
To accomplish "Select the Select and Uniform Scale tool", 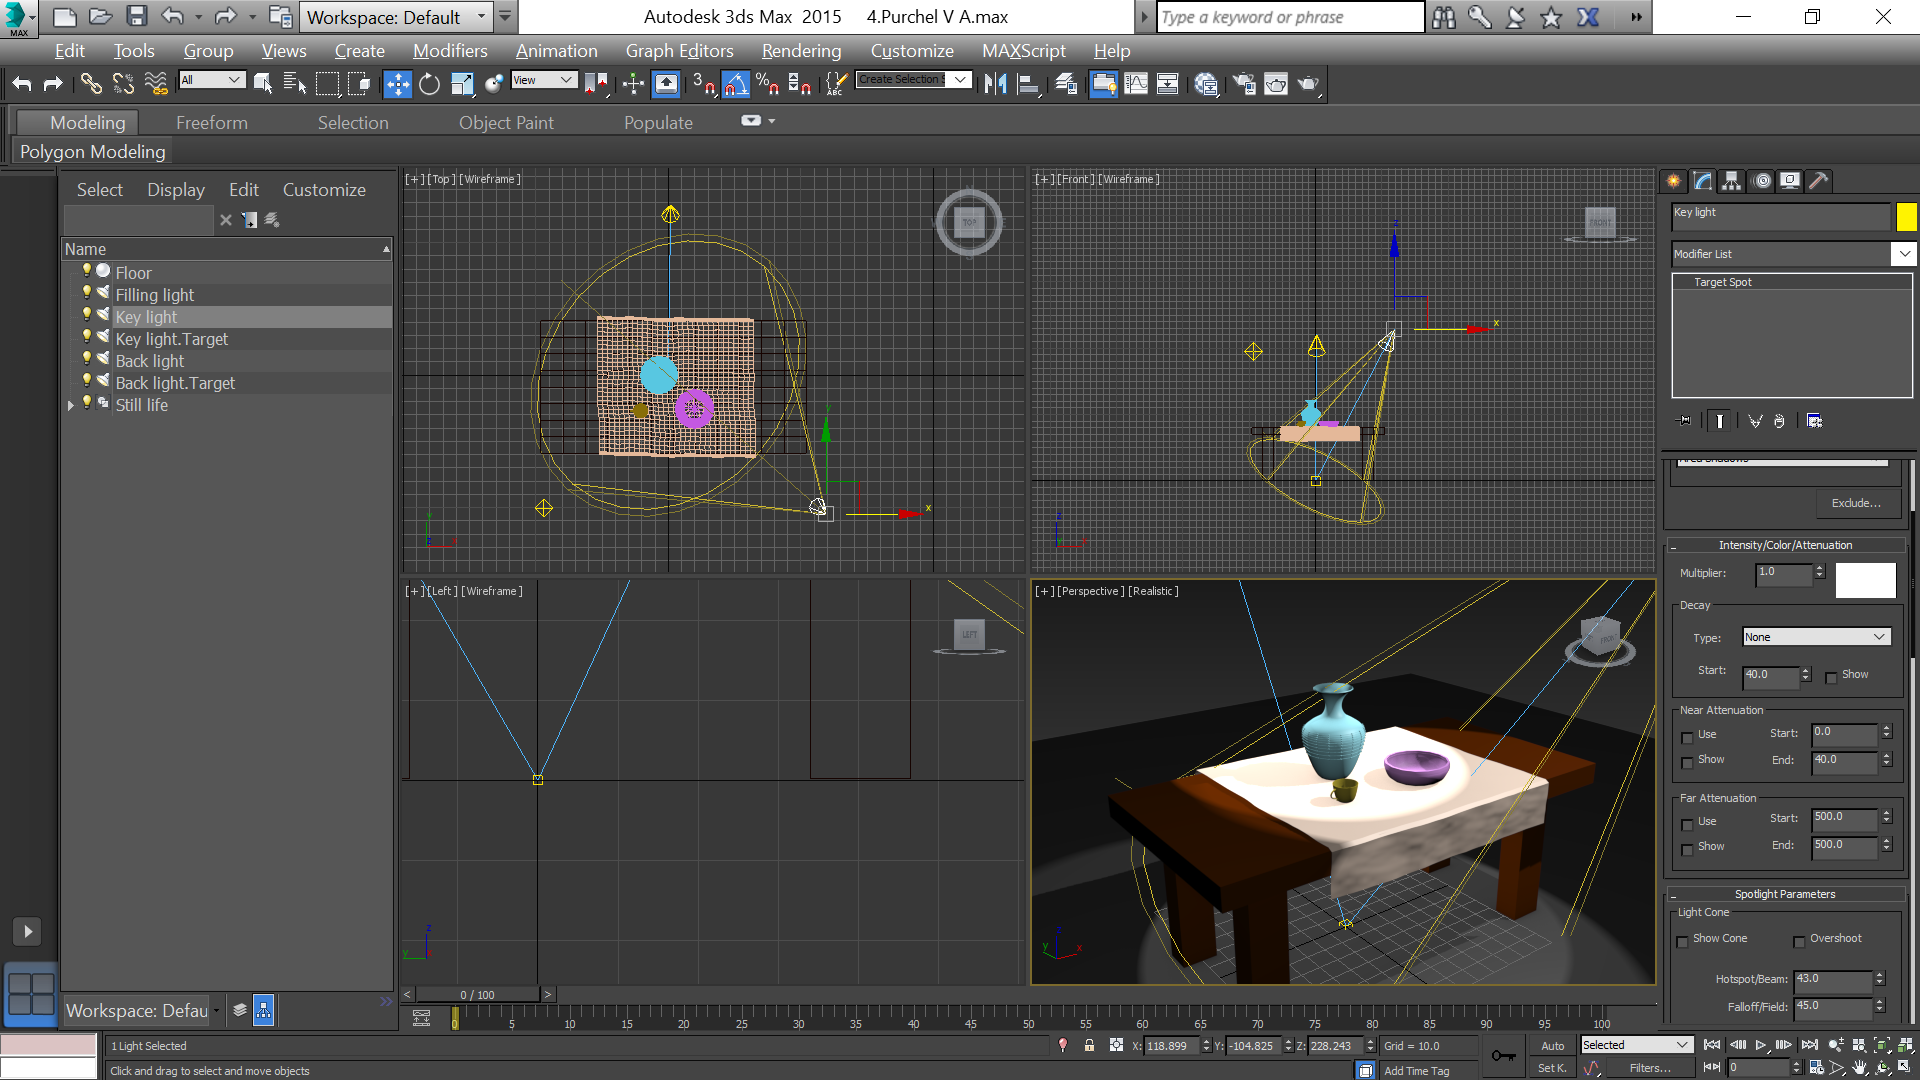I will (461, 84).
